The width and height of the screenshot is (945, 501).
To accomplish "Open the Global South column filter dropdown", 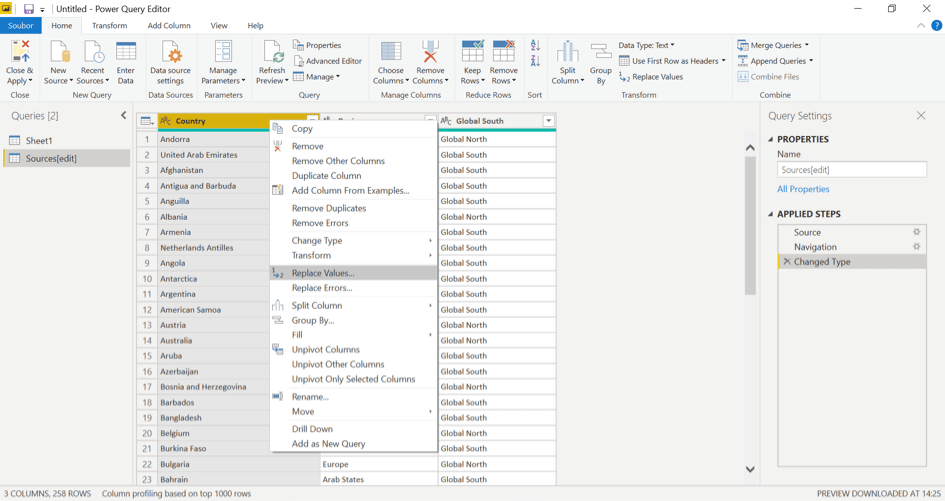I will [x=548, y=121].
